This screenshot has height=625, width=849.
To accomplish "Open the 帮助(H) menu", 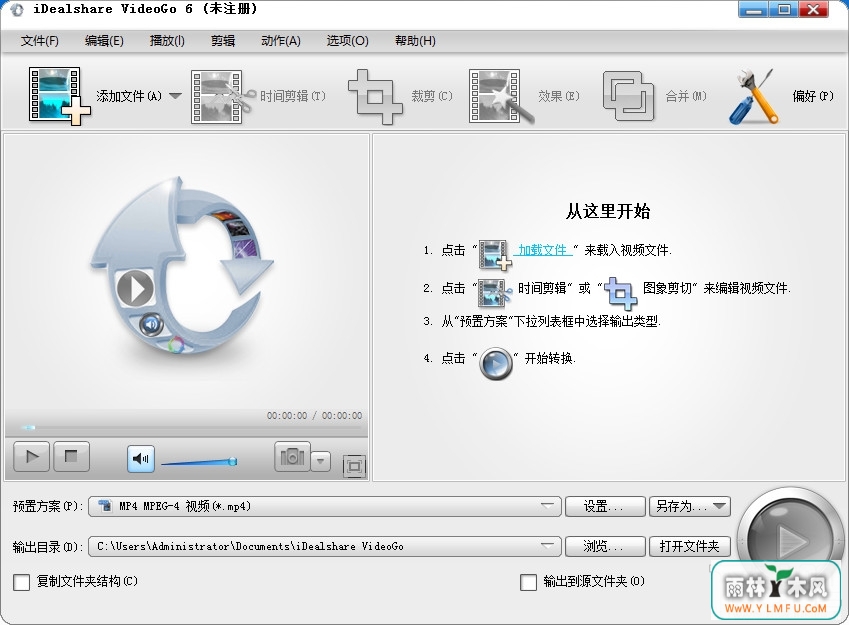I will pos(415,41).
